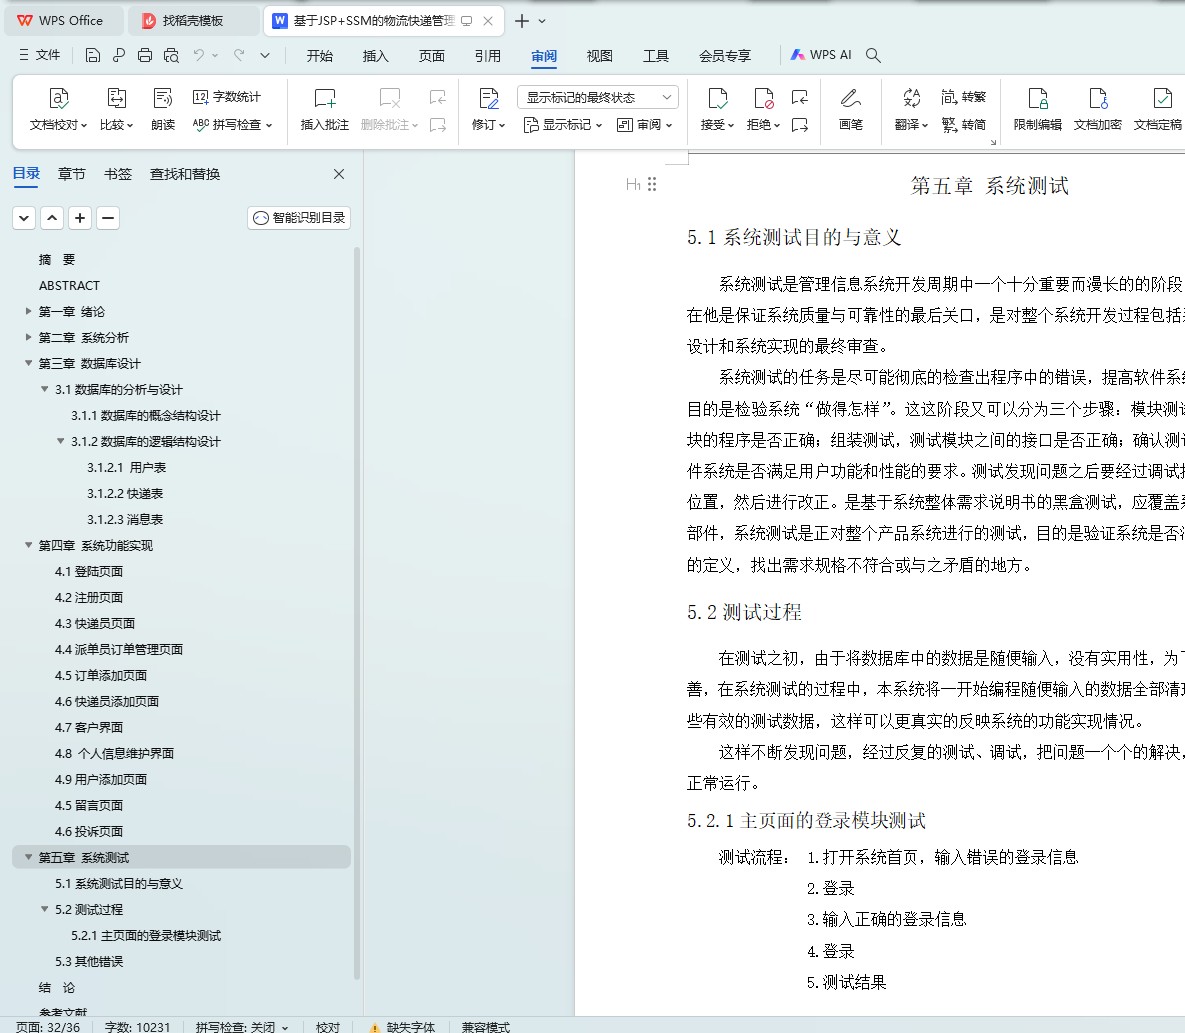Expand the Chapter 1 绪论 outline node

28,311
